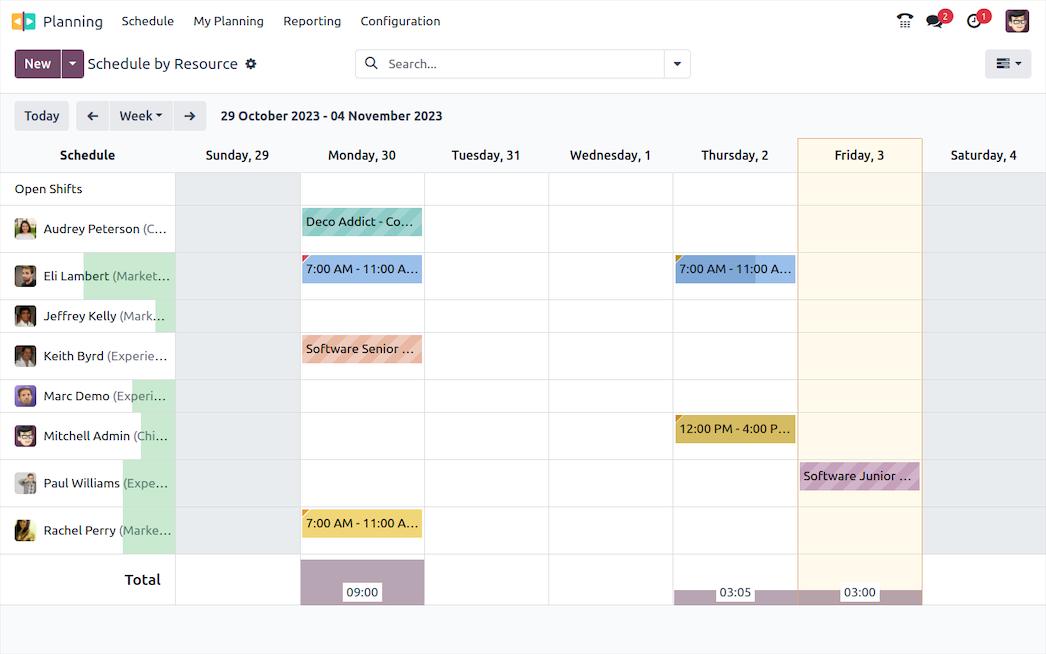Click the settings gear beside Schedule by Resource
Viewport: 1046px width, 654px height.
(251, 64)
